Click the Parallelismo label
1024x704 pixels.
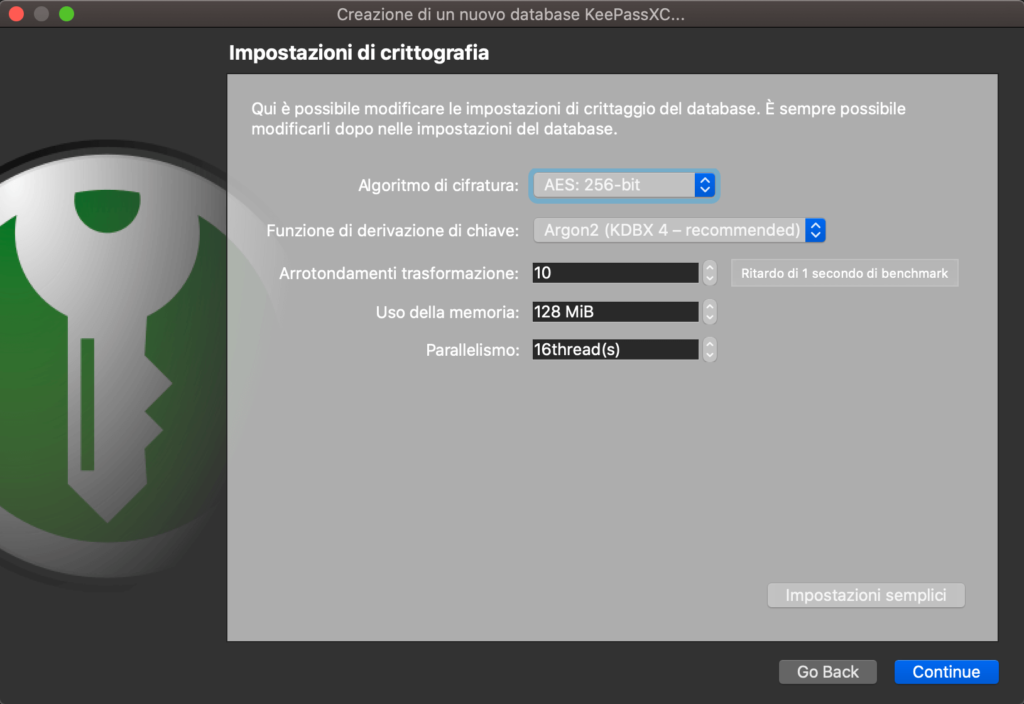pos(473,350)
